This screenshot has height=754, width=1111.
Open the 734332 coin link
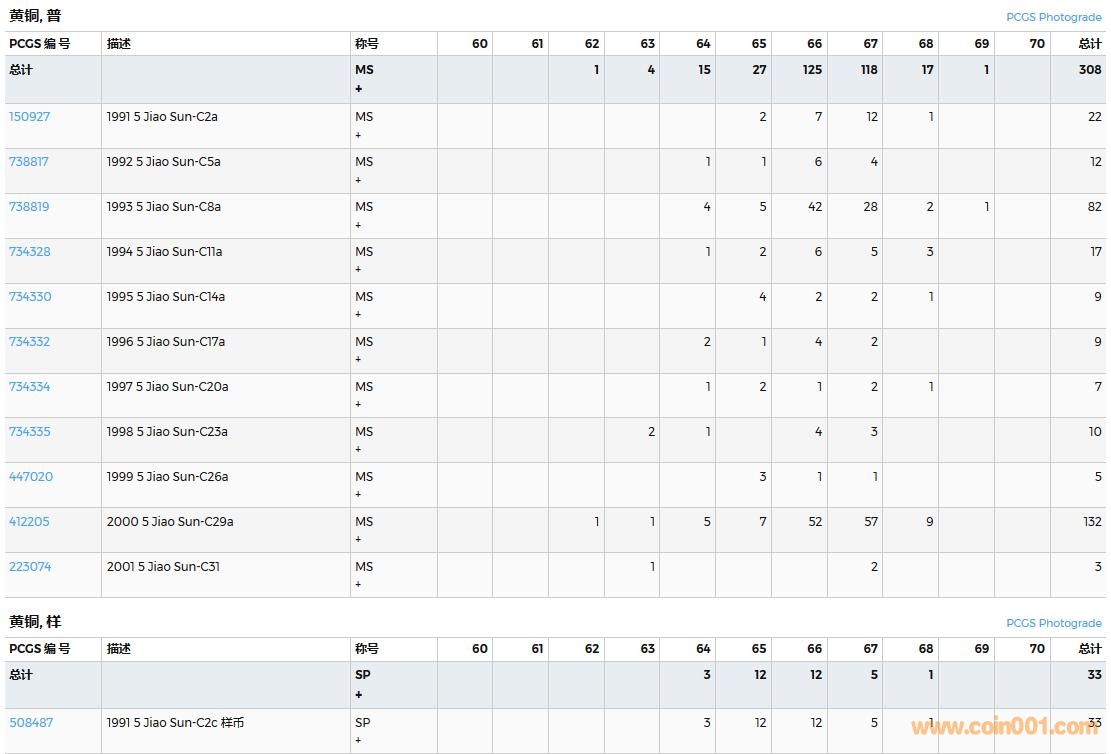(x=29, y=342)
